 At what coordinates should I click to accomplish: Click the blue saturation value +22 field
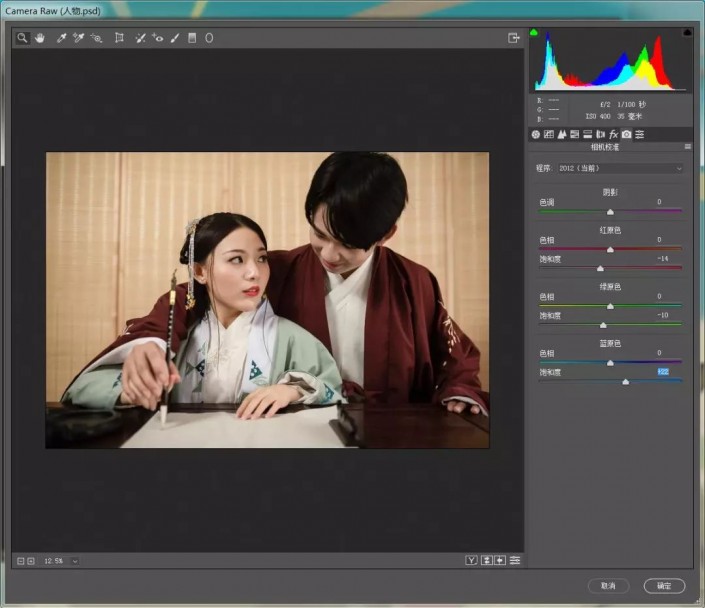663,371
